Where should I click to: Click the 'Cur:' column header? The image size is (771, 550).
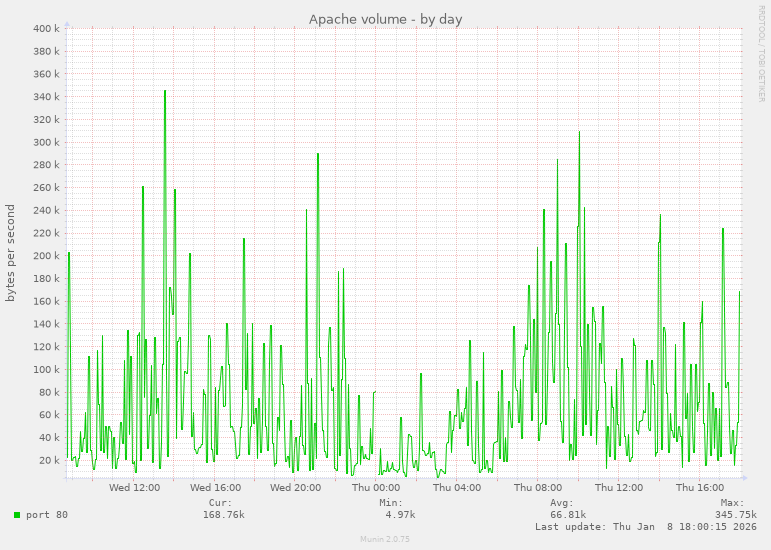220,503
